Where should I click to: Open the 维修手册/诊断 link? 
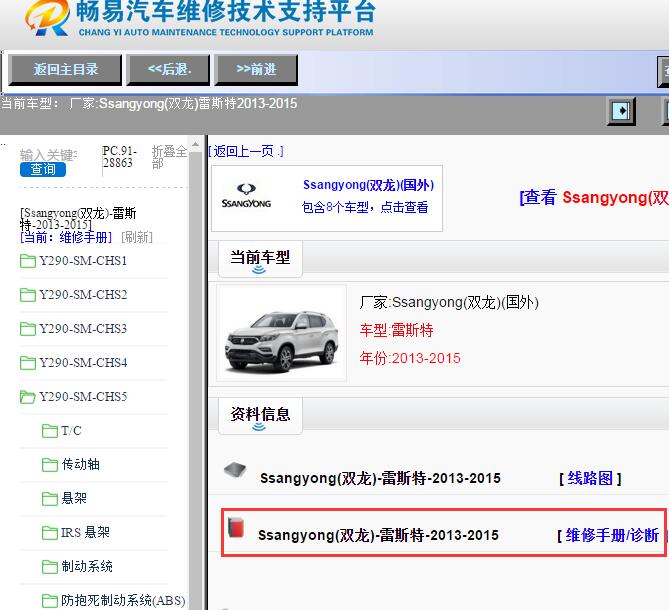611,535
